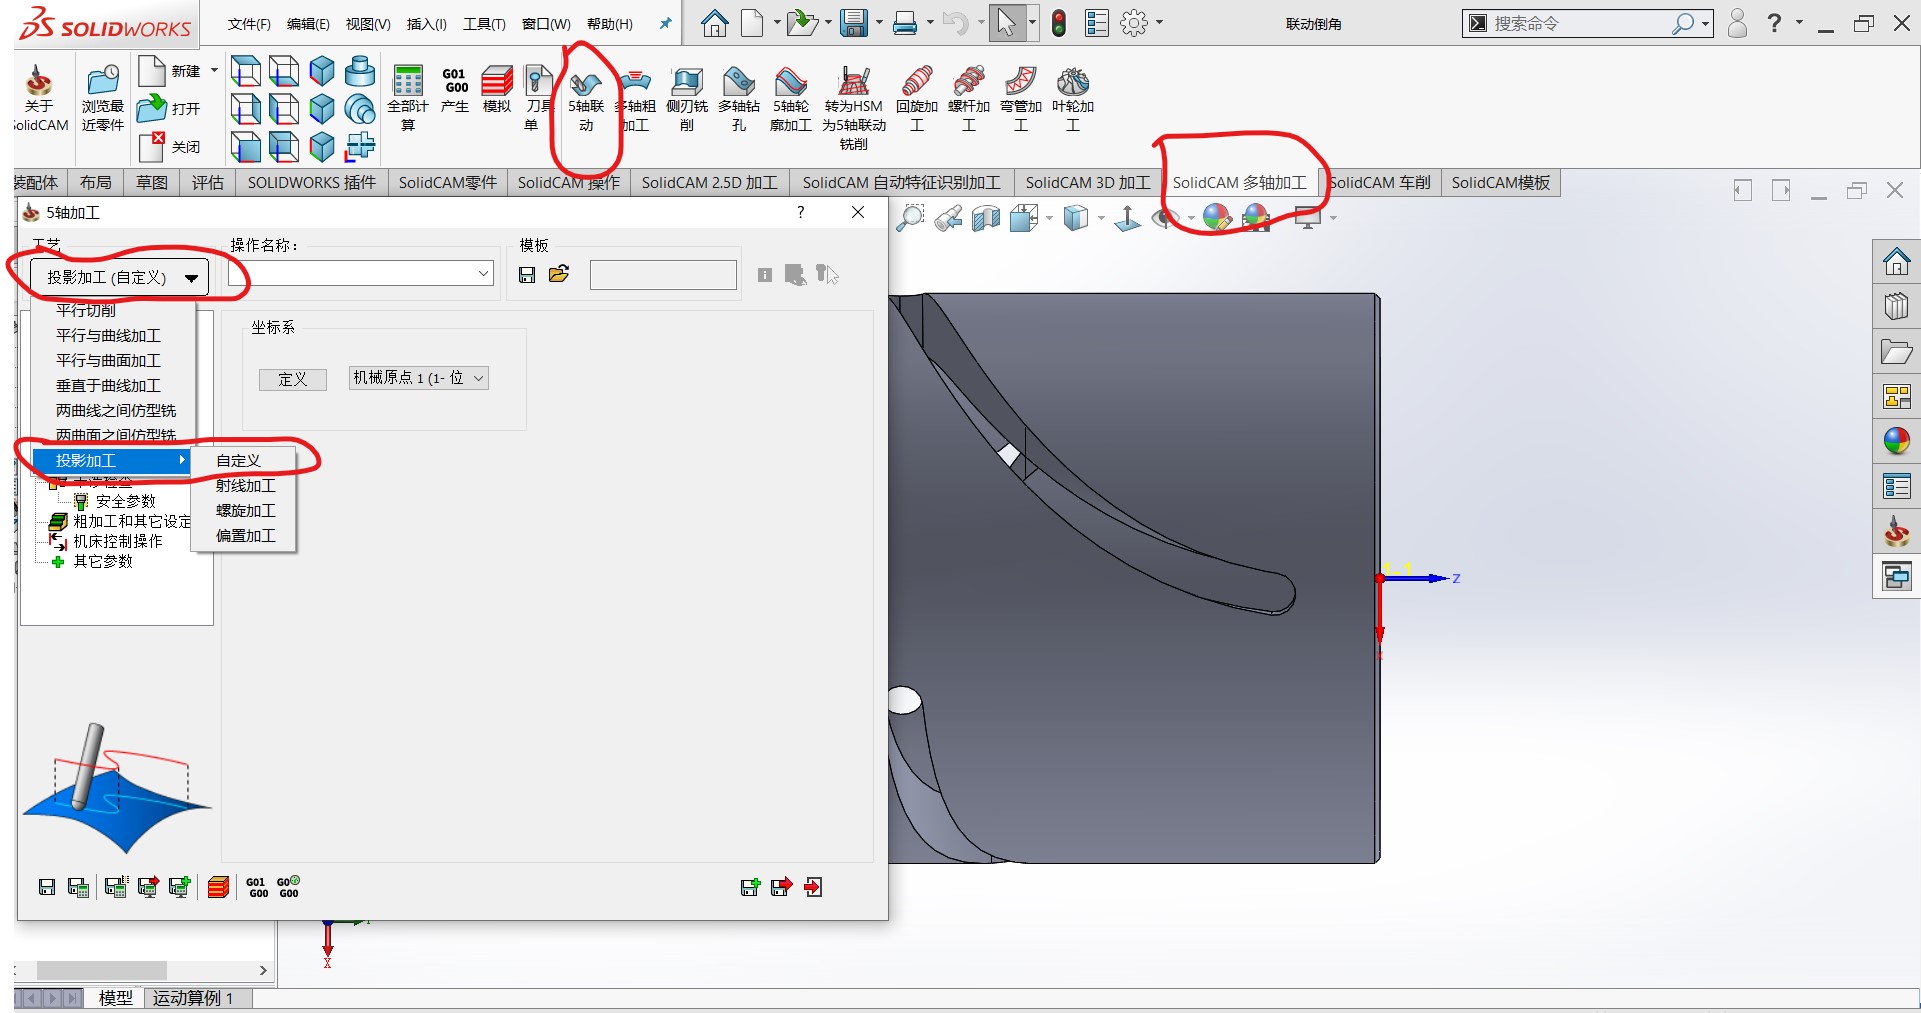The image size is (1921, 1013).
Task: Select 垂直于曲线加工 in technology list
Action: (x=108, y=385)
